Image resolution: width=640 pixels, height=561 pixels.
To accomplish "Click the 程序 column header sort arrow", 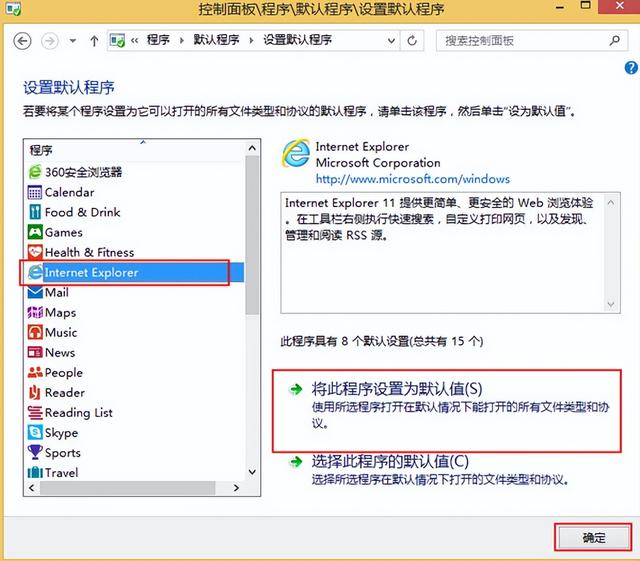I will tap(143, 142).
